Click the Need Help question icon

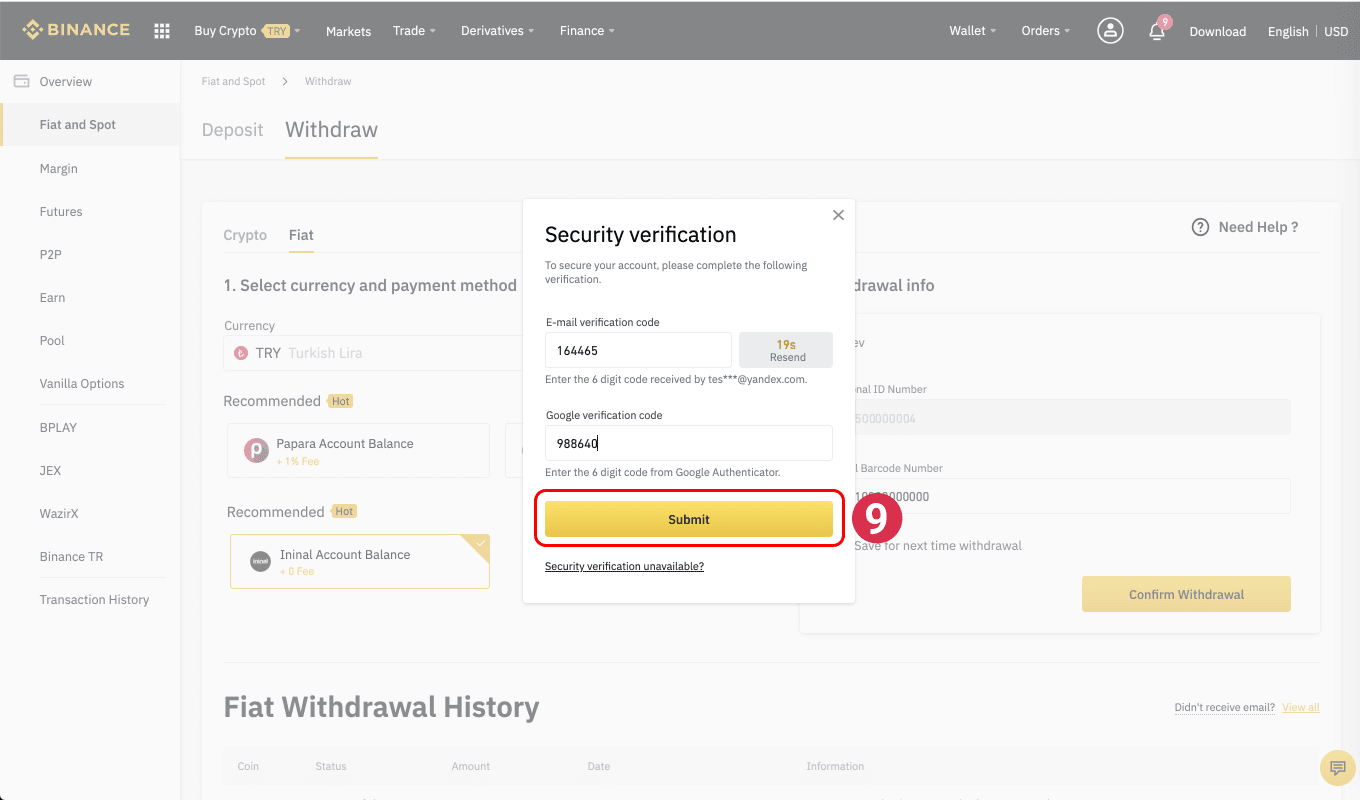pos(1201,227)
